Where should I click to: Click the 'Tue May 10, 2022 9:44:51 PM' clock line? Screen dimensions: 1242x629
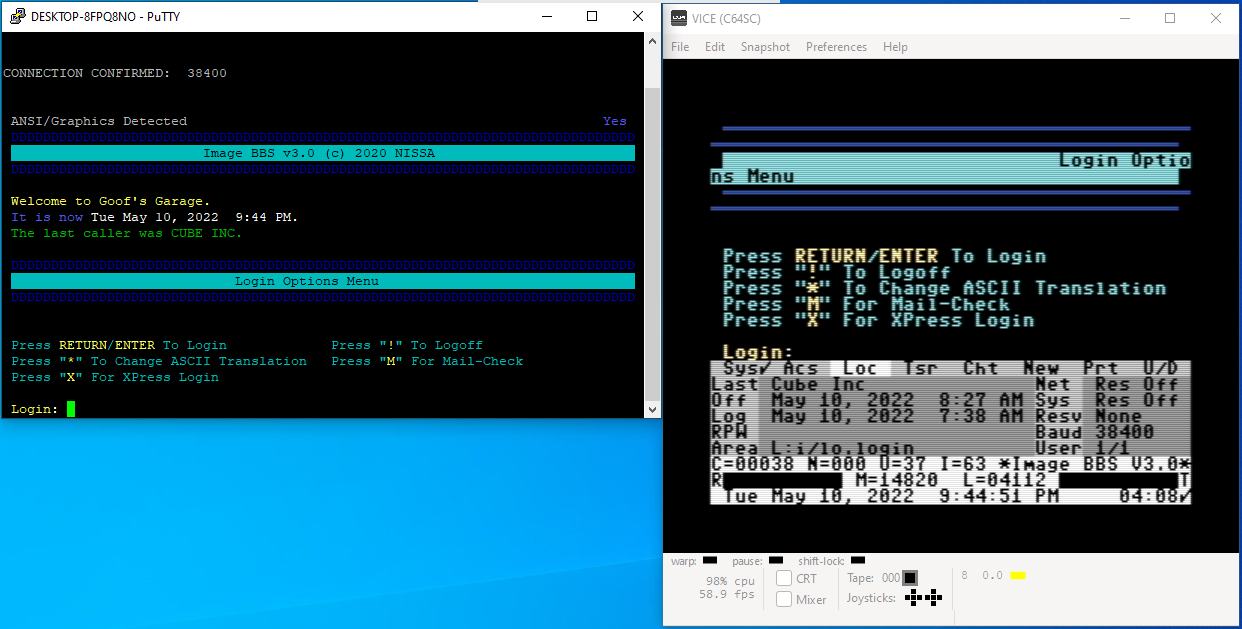tap(891, 496)
